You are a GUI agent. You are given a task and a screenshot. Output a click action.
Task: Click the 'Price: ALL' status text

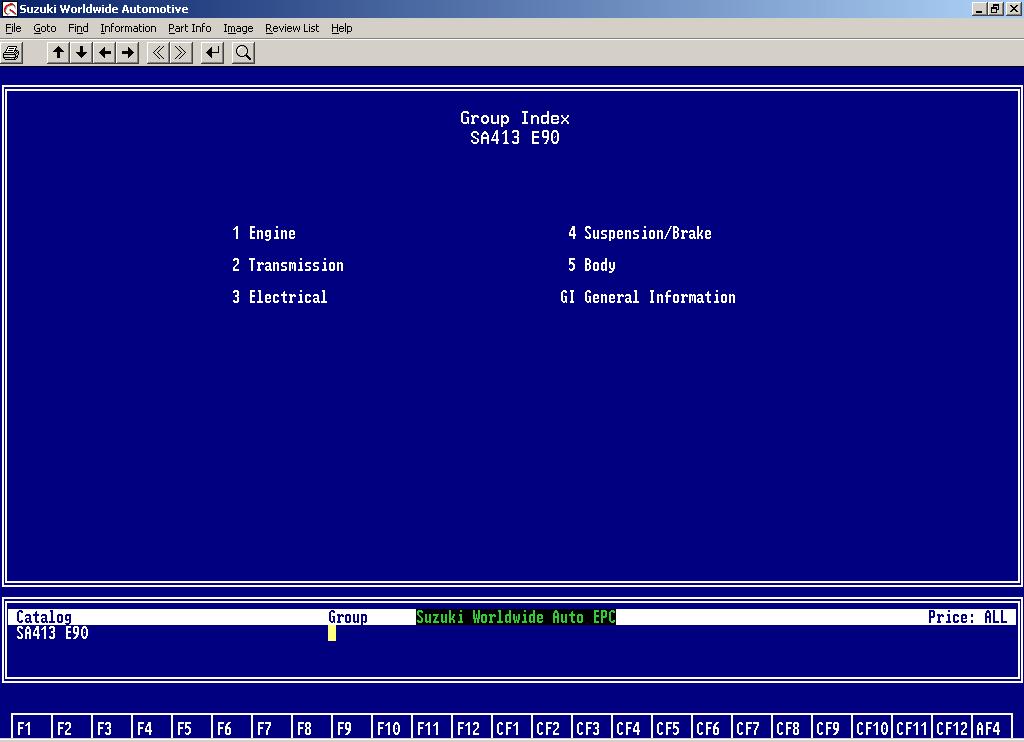[967, 617]
